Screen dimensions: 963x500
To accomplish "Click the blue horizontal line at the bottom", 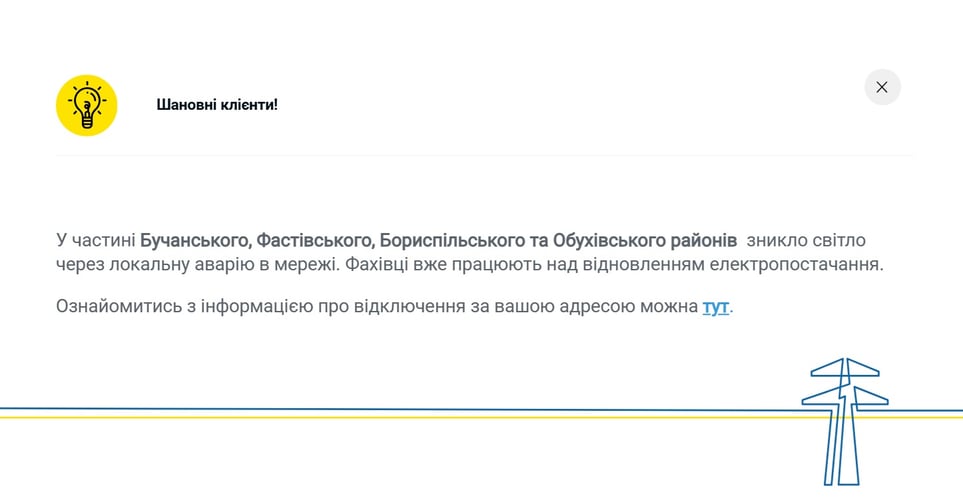I will 400,409.
